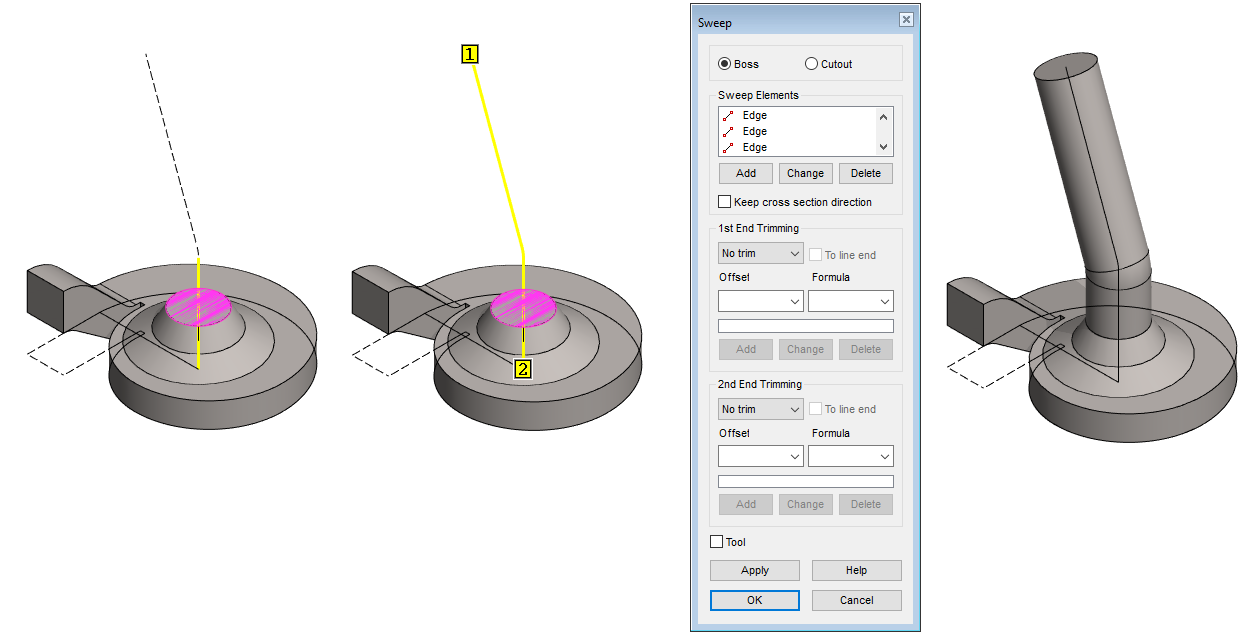
Task: Click yellow marker 2 on the model
Action: [523, 370]
